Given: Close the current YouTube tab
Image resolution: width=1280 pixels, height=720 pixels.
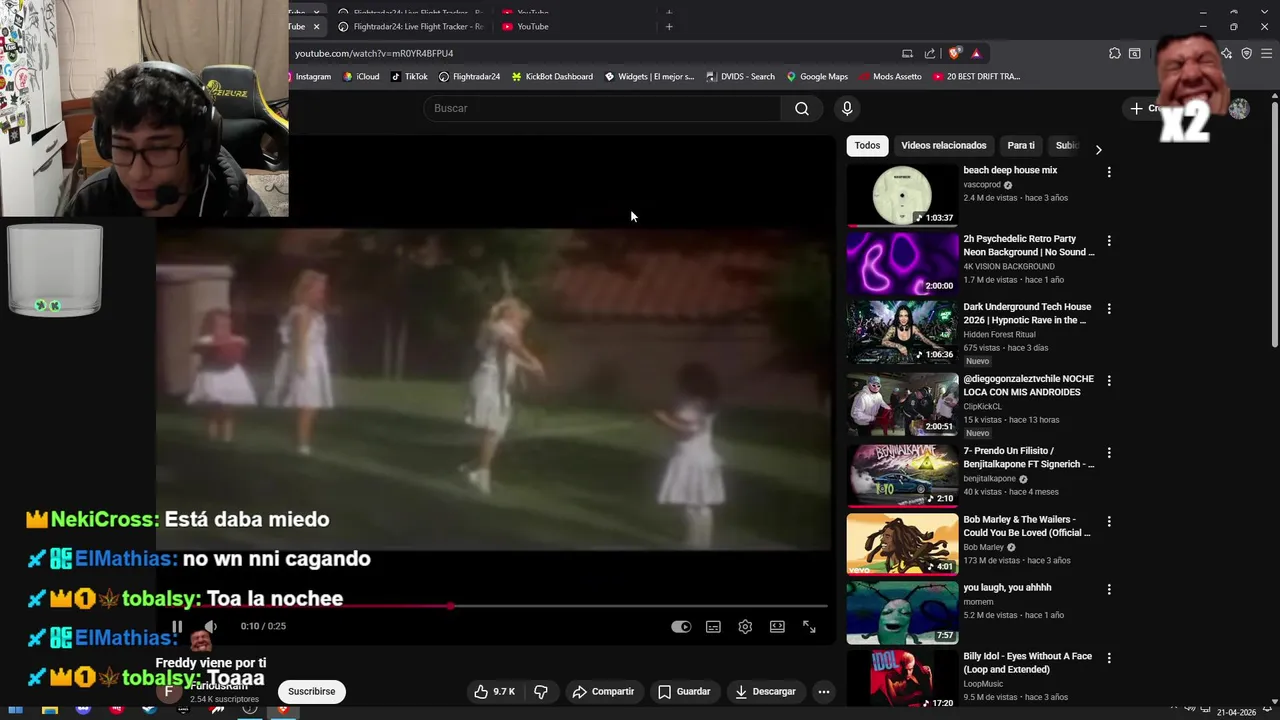Looking at the screenshot, I should tap(316, 27).
